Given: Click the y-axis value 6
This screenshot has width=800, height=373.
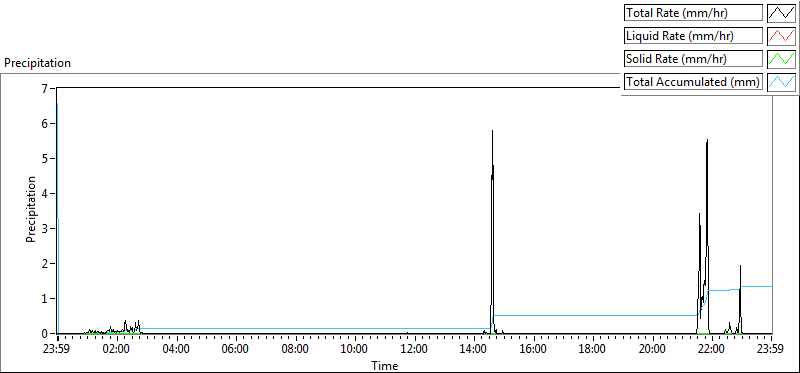Looking at the screenshot, I should click(x=44, y=123).
